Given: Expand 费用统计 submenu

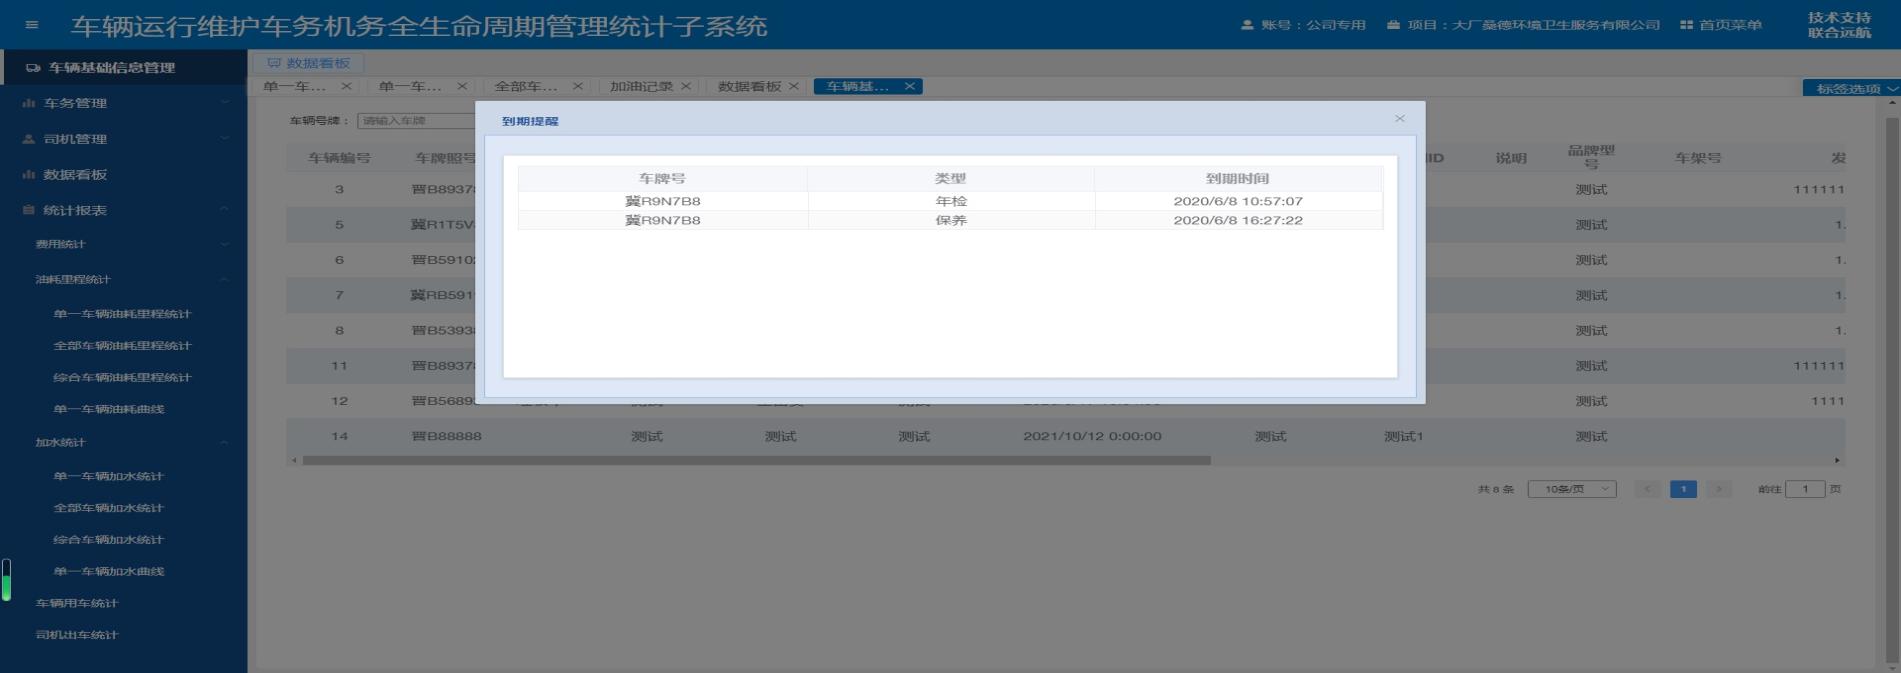Looking at the screenshot, I should (x=124, y=244).
